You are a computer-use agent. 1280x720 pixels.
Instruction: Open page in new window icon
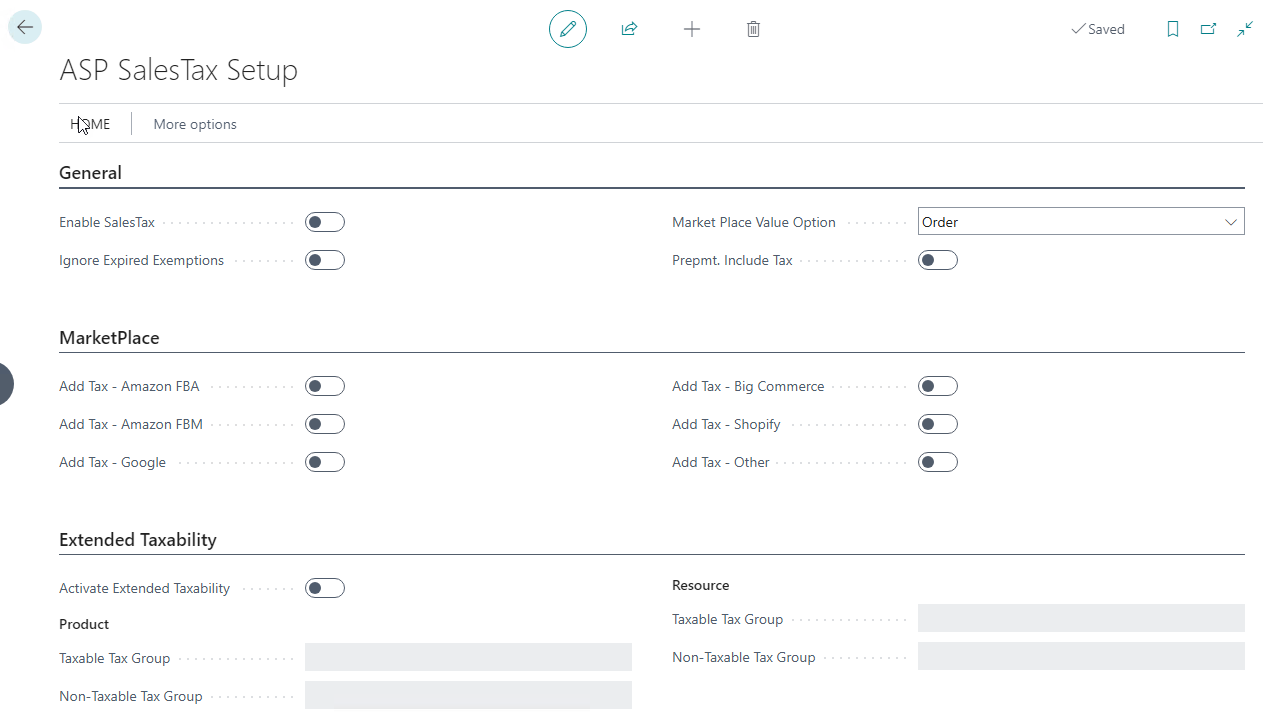(x=1208, y=29)
